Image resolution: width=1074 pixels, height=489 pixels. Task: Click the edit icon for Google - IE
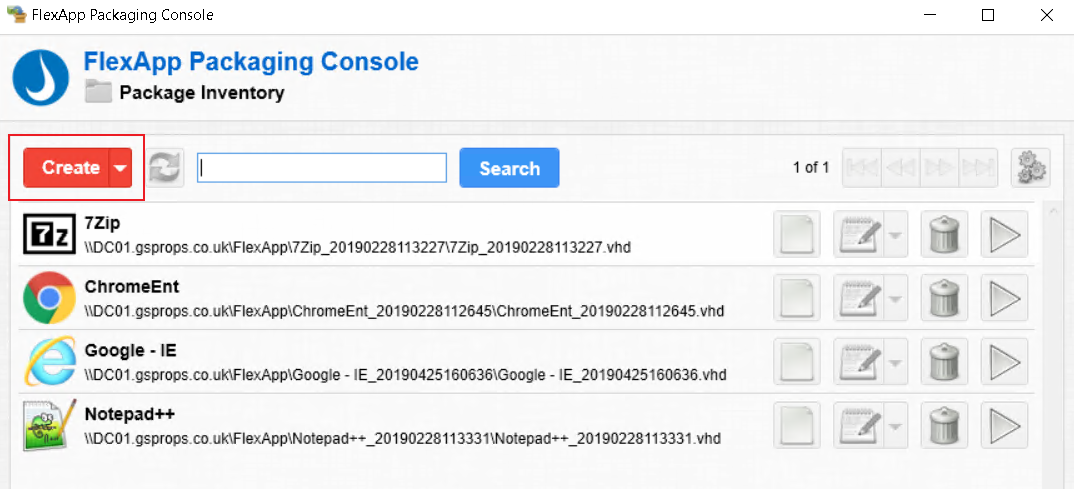[x=856, y=362]
